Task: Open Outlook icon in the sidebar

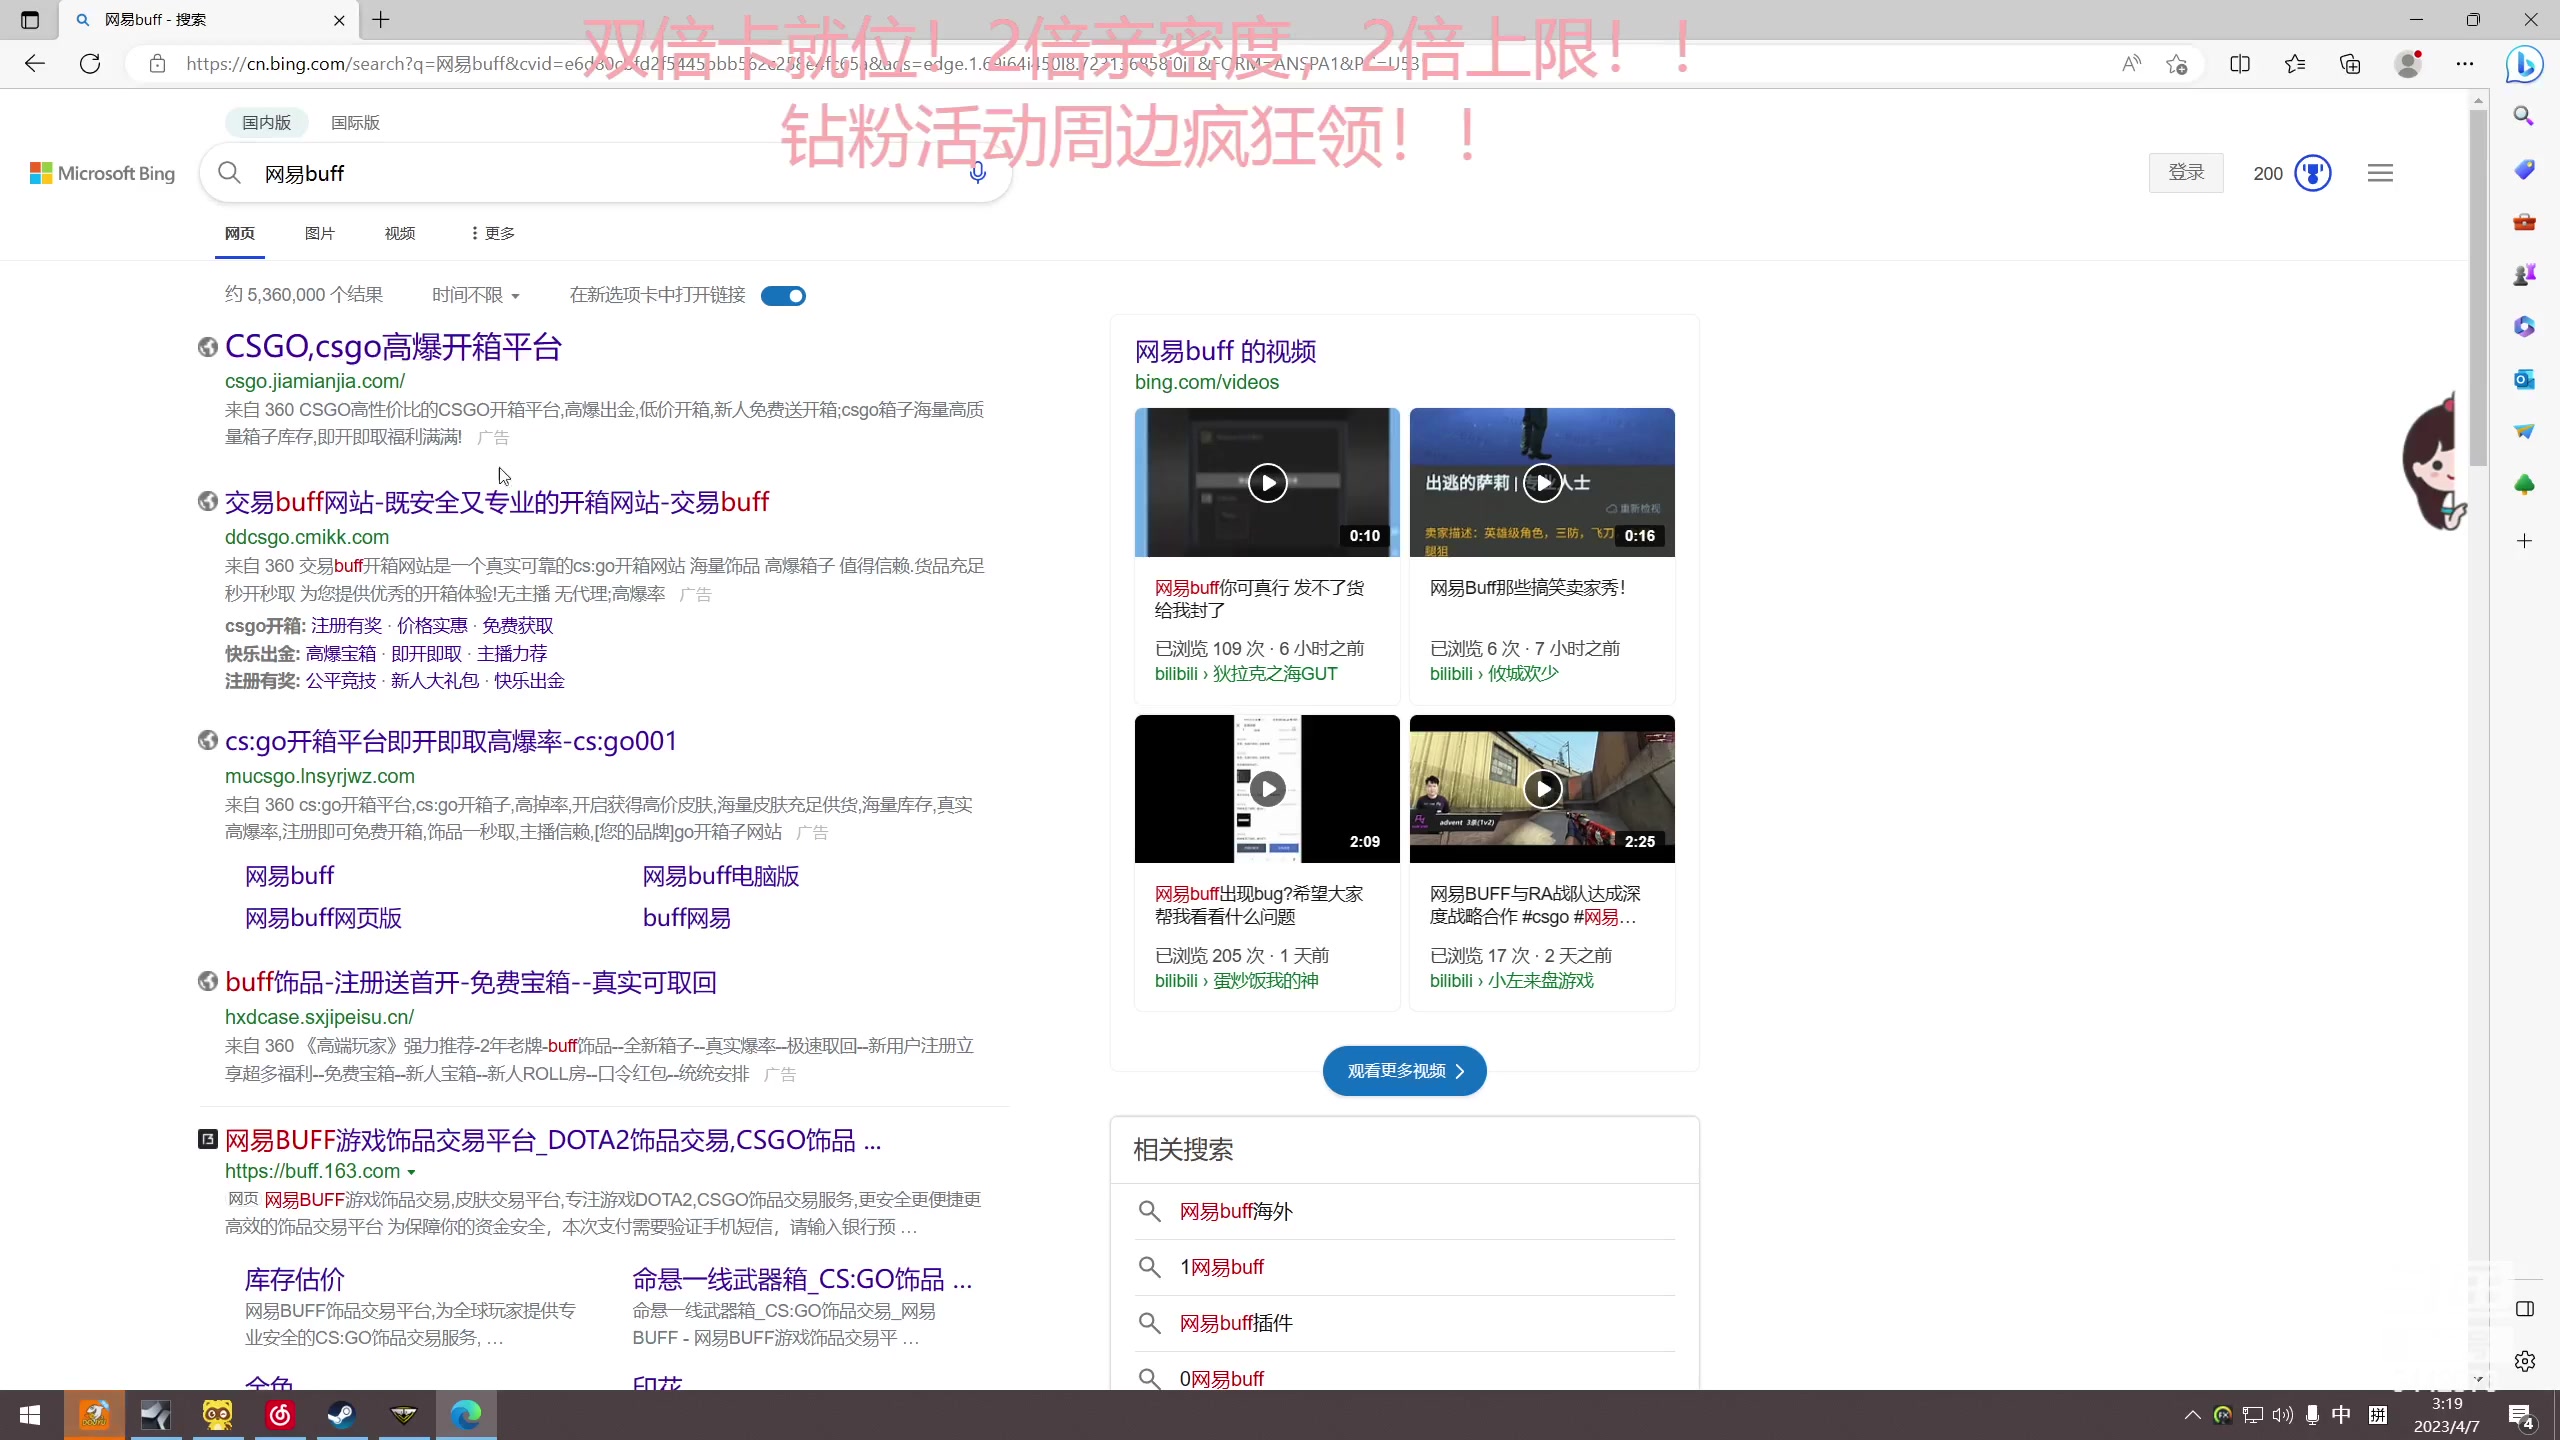Action: tap(2524, 379)
